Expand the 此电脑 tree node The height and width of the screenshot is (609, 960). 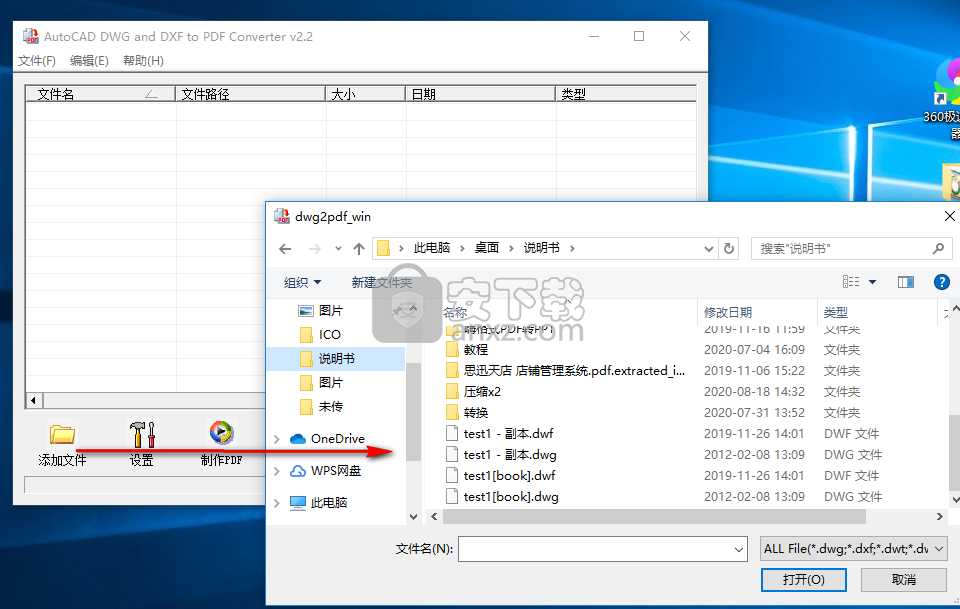(x=277, y=503)
